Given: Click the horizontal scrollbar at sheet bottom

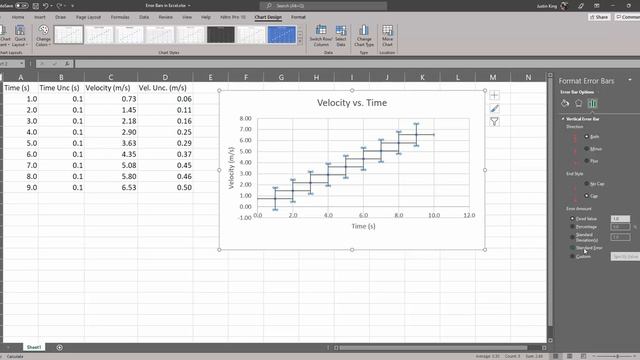Looking at the screenshot, I should pyautogui.click(x=433, y=348).
